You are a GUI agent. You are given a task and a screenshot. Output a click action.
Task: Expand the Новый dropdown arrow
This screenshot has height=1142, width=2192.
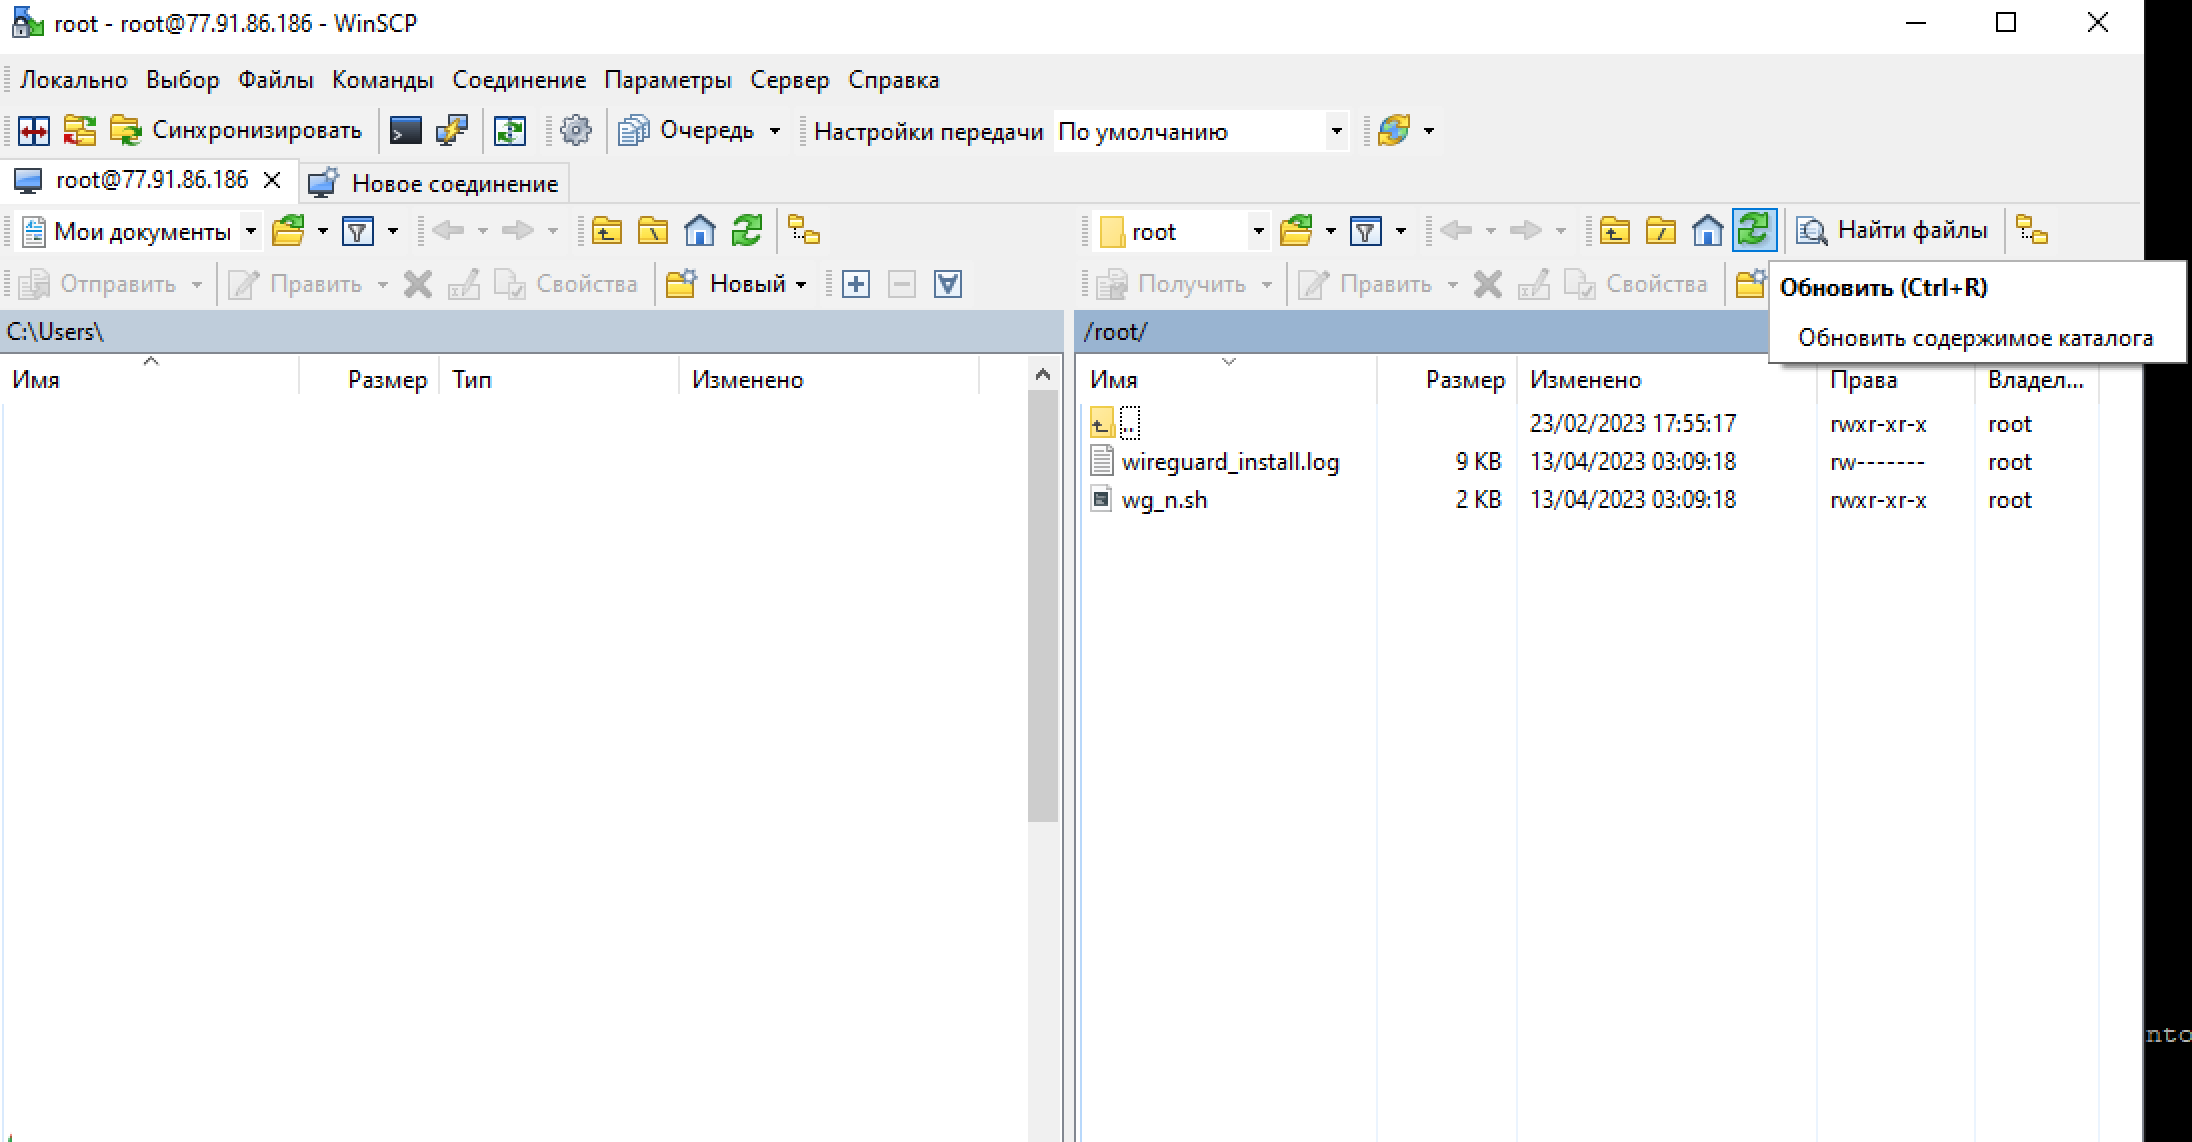[x=801, y=285]
